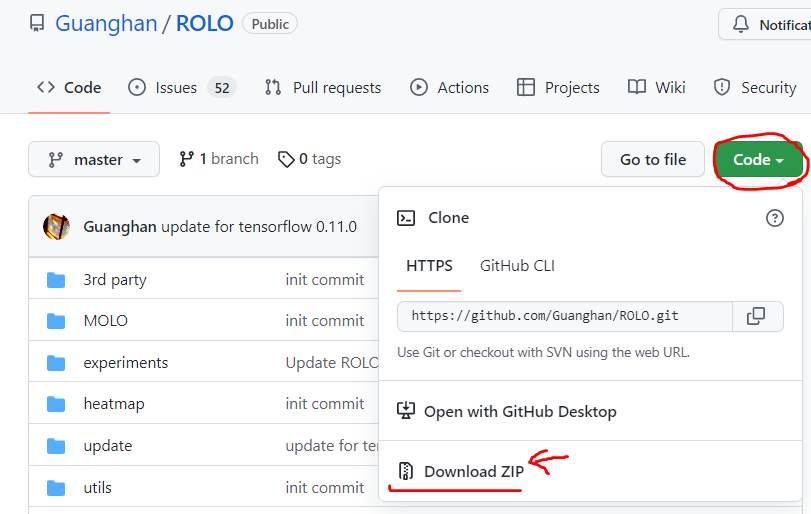View the 1 branch link

pos(219,159)
